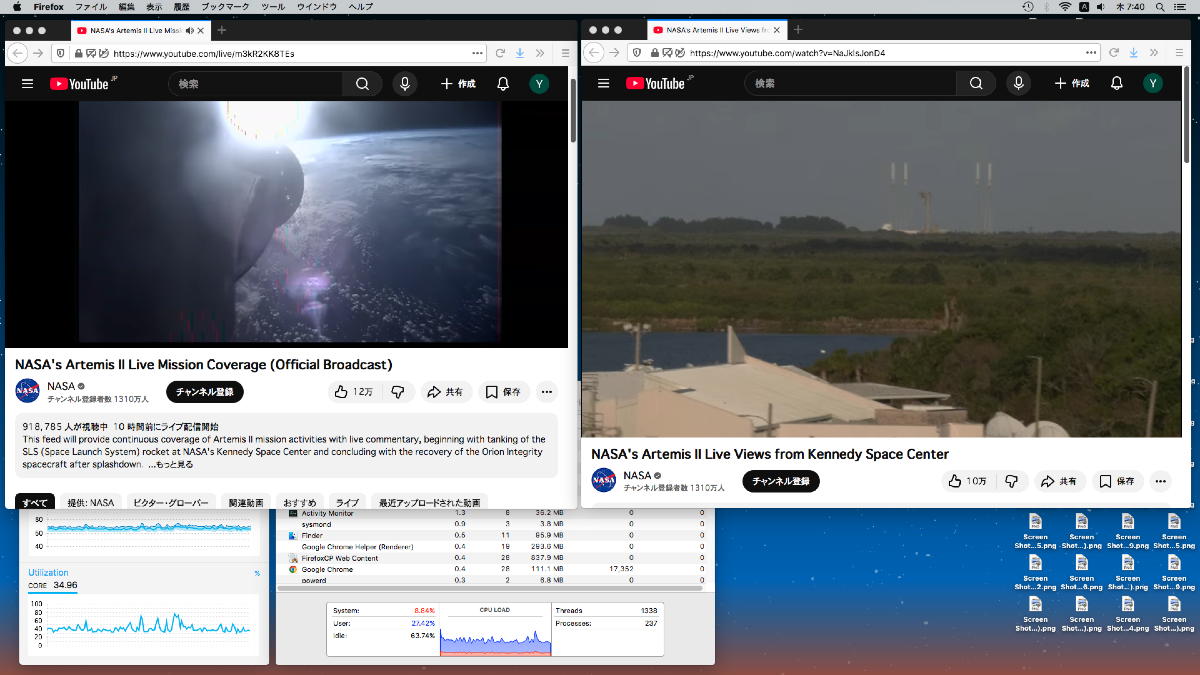Expand description with …もっと見る link
Viewport: 1200px width, 675px height.
[171, 465]
